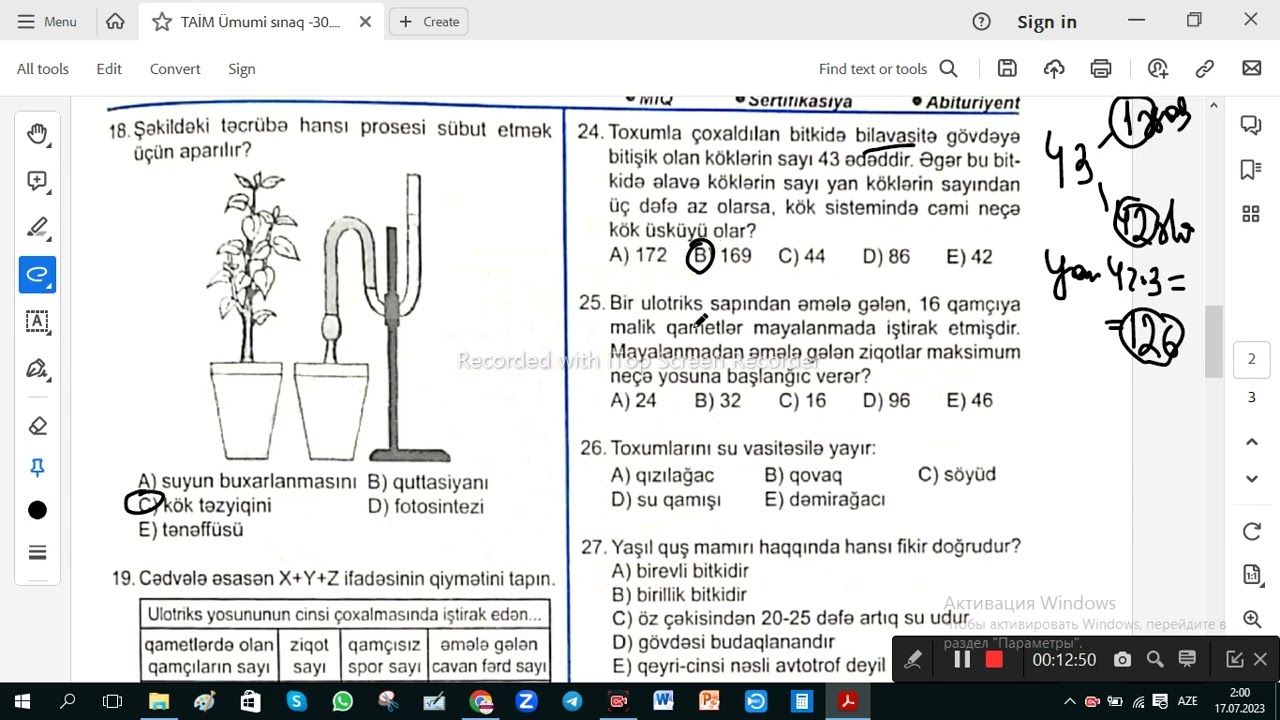Open the page fit display options
This screenshot has height=720, width=1280.
tap(1251, 574)
